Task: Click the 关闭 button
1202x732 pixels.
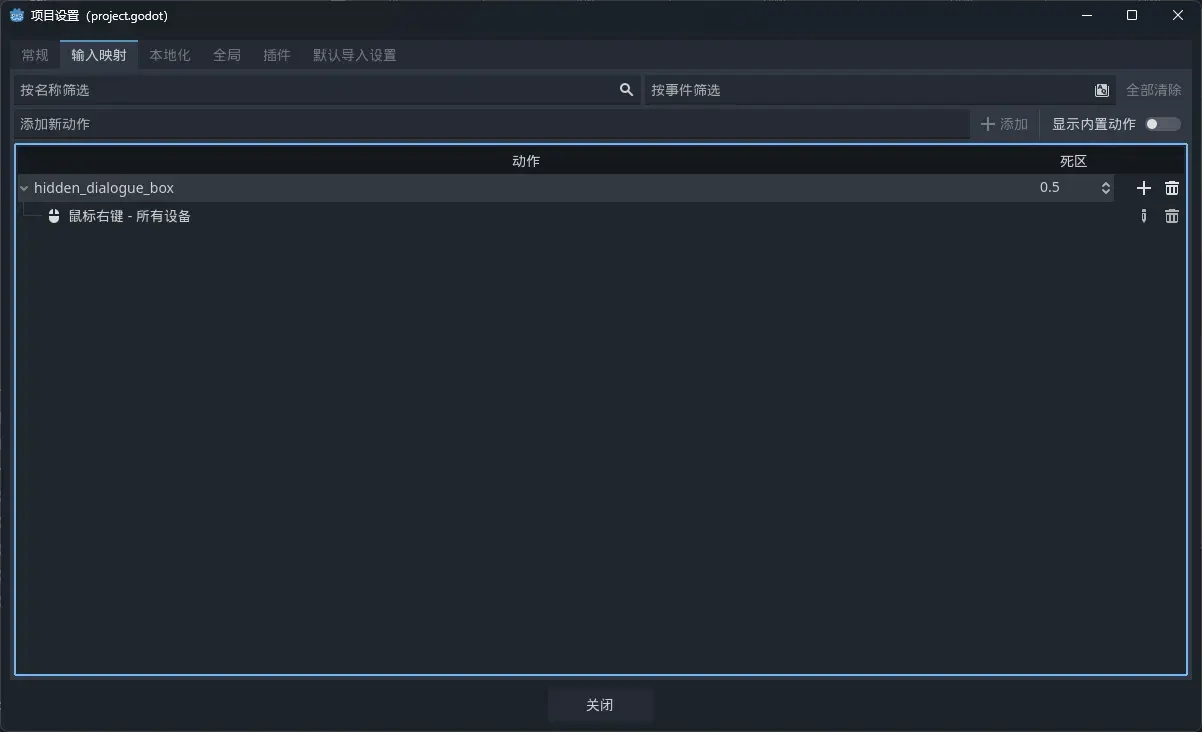Action: click(600, 705)
